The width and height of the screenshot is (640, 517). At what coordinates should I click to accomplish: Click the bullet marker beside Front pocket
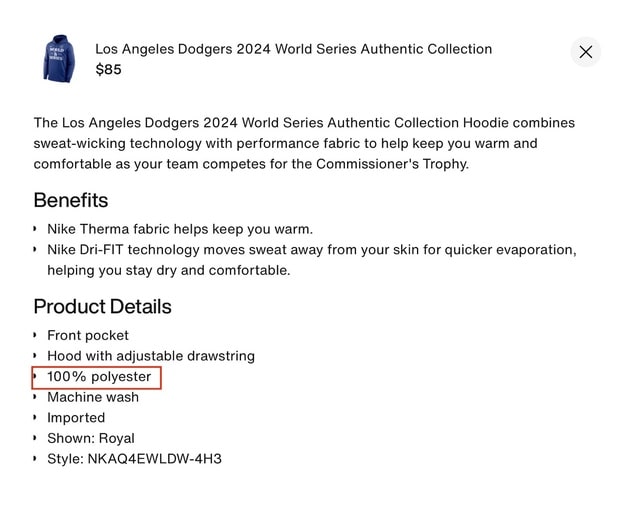tap(36, 335)
